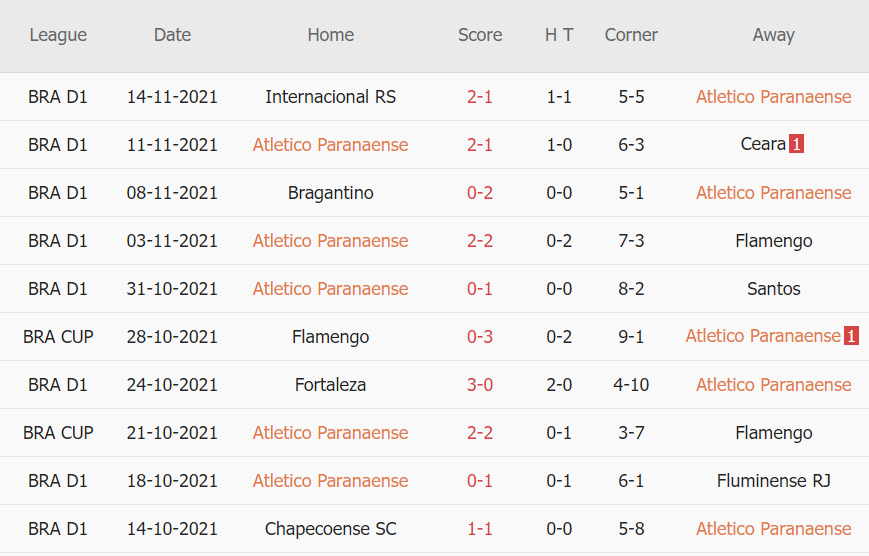This screenshot has height=556, width=869.
Task: Open the Internacional RS team link
Action: [331, 97]
